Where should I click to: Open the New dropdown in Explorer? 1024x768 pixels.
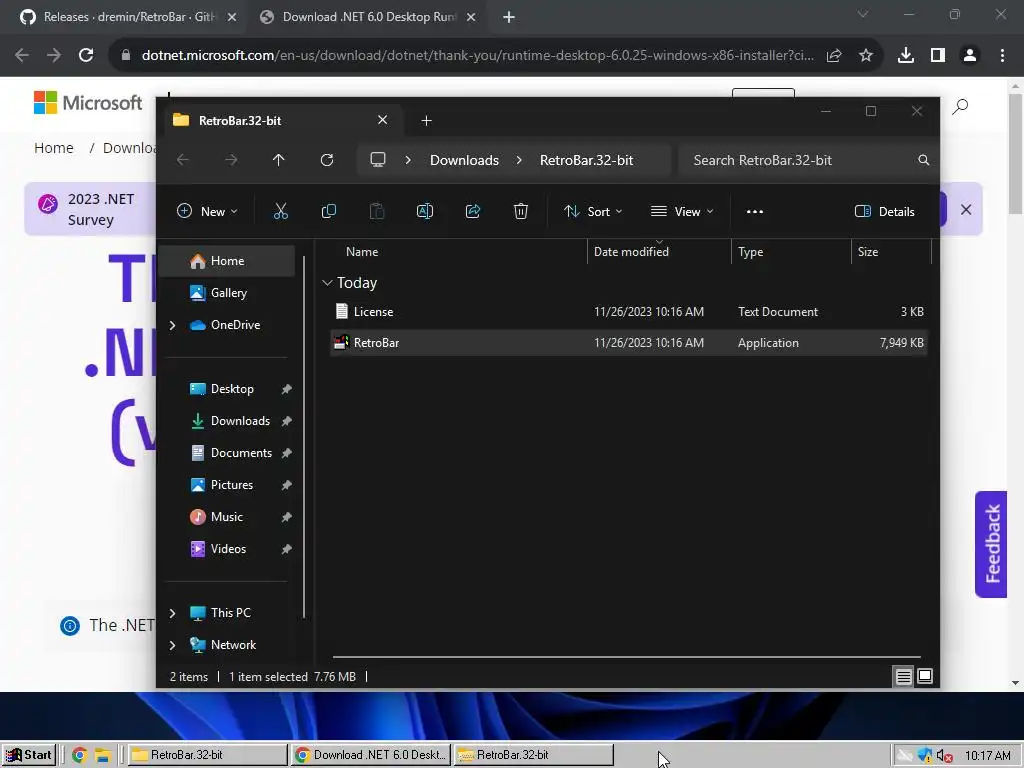[x=208, y=212]
